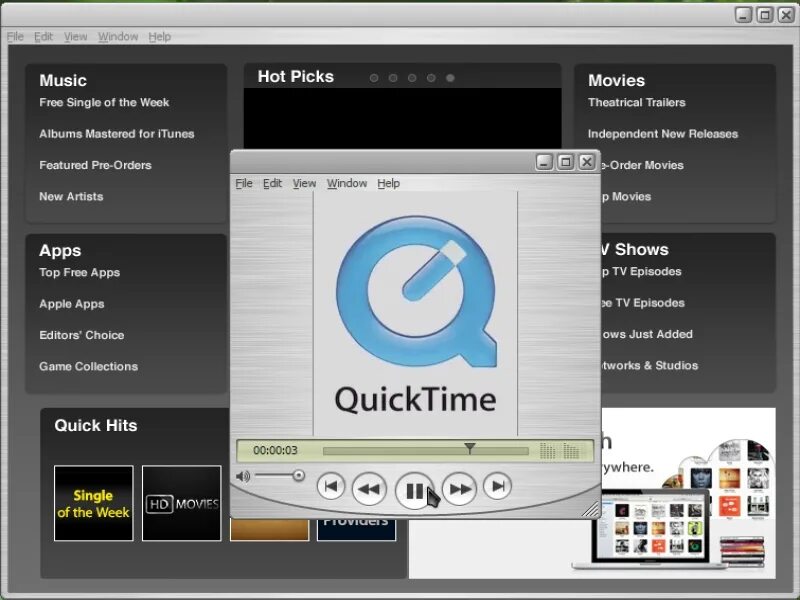
Task: Maximize the background iTunes window
Action: tap(765, 15)
